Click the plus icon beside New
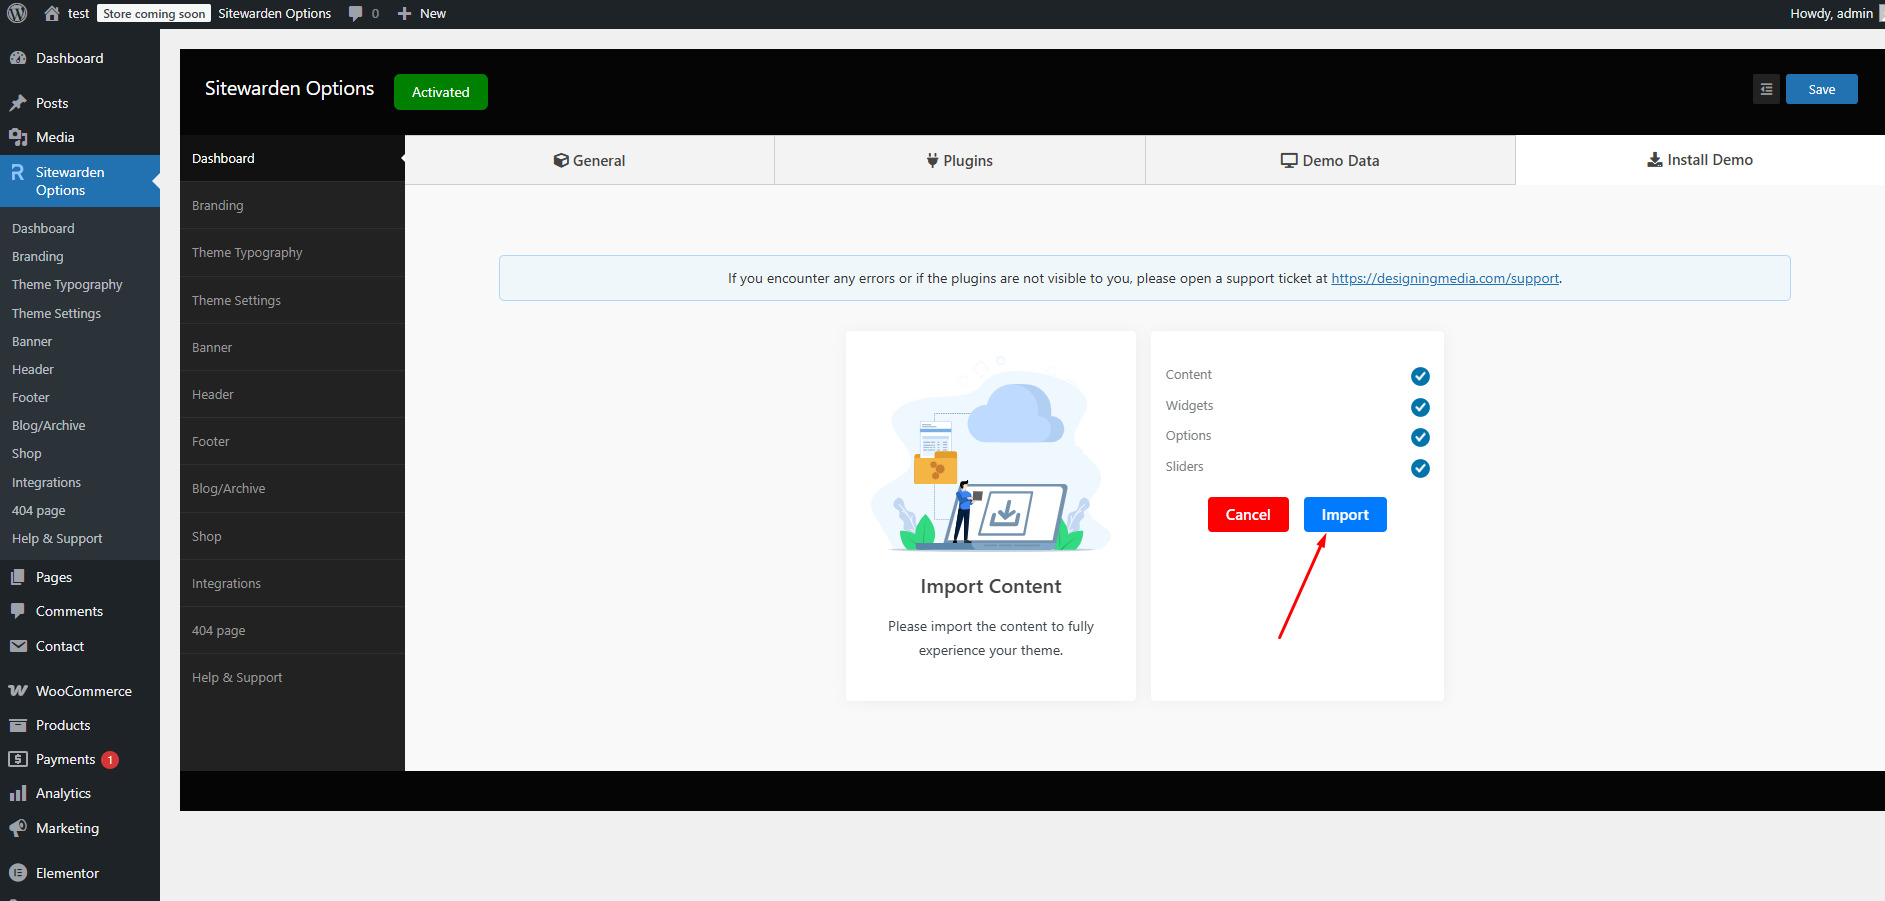Screen dimensions: 1885x901 click(x=405, y=14)
